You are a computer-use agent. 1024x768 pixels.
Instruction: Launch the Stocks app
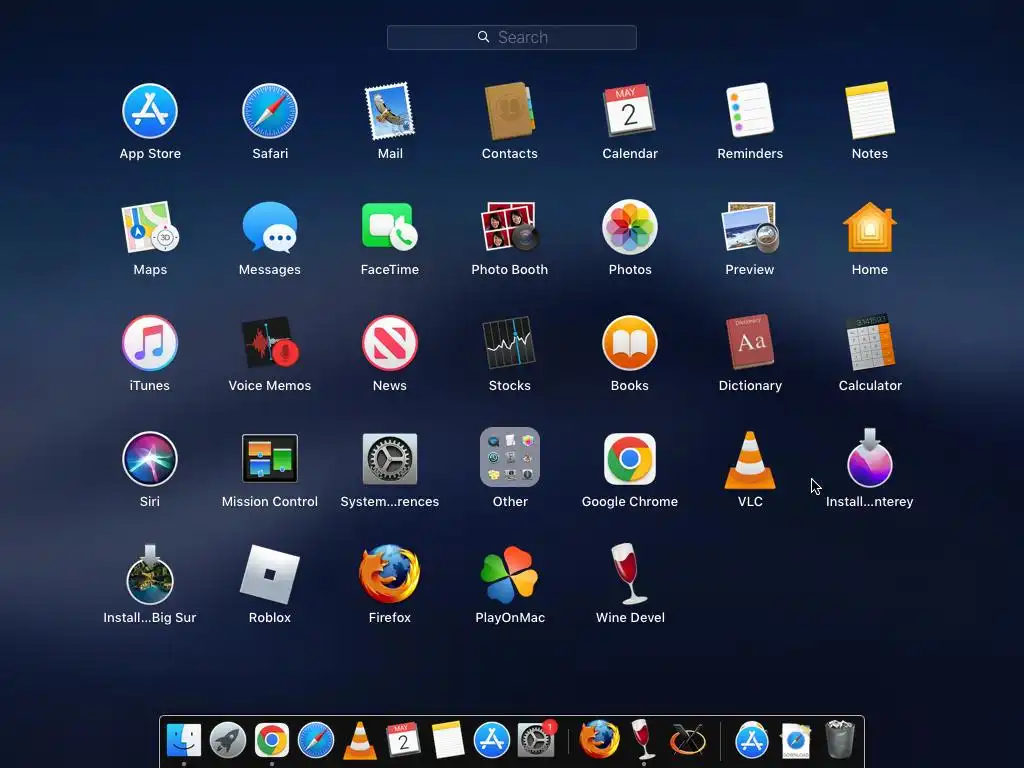point(509,343)
